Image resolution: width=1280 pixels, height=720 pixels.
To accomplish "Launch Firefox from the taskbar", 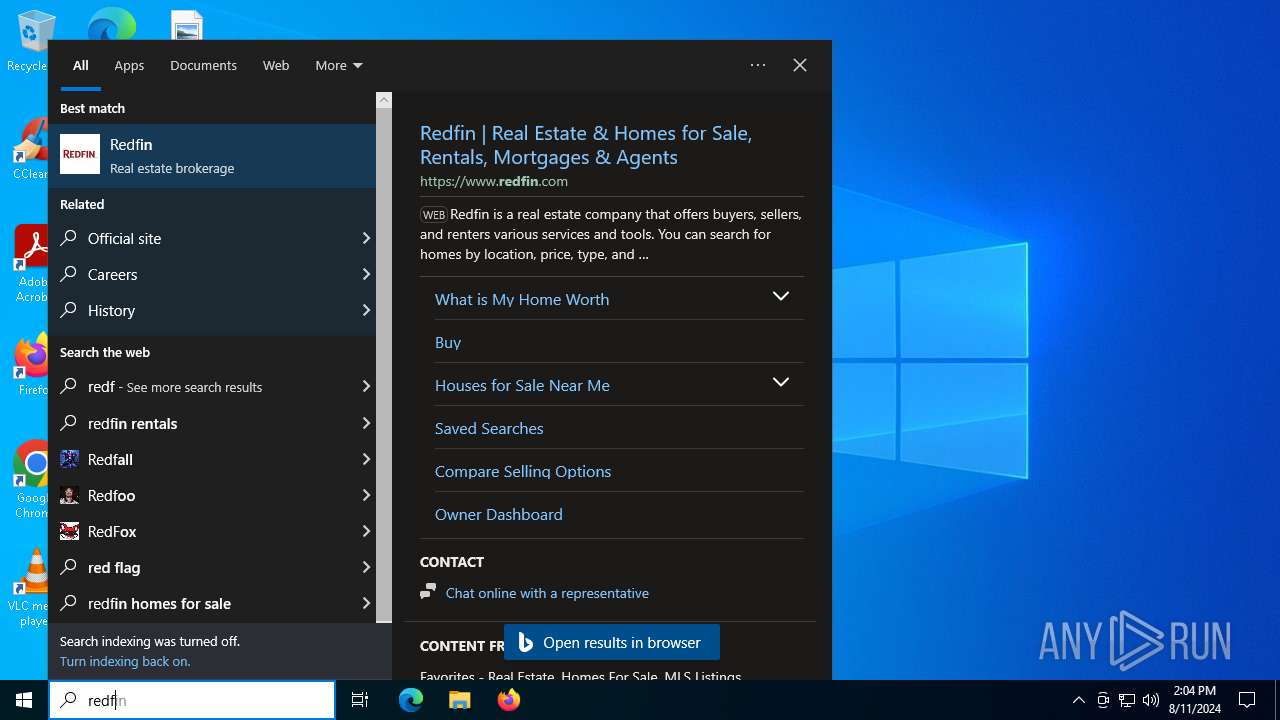I will (509, 700).
